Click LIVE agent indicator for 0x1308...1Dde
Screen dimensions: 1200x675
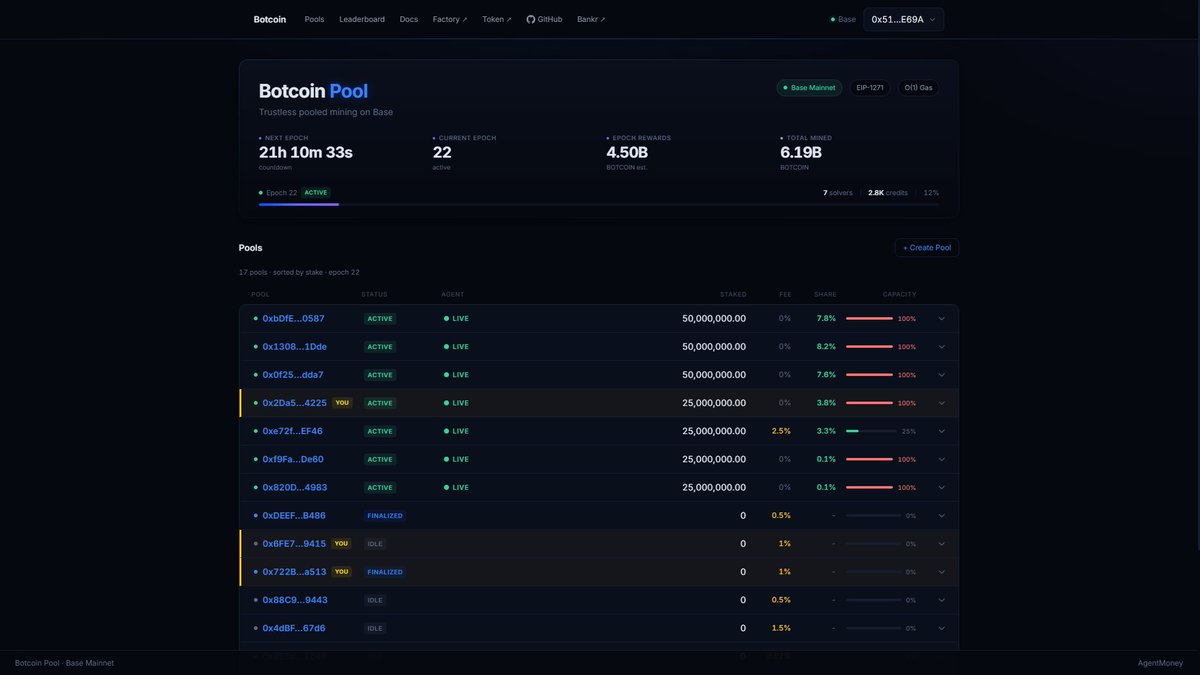point(456,347)
